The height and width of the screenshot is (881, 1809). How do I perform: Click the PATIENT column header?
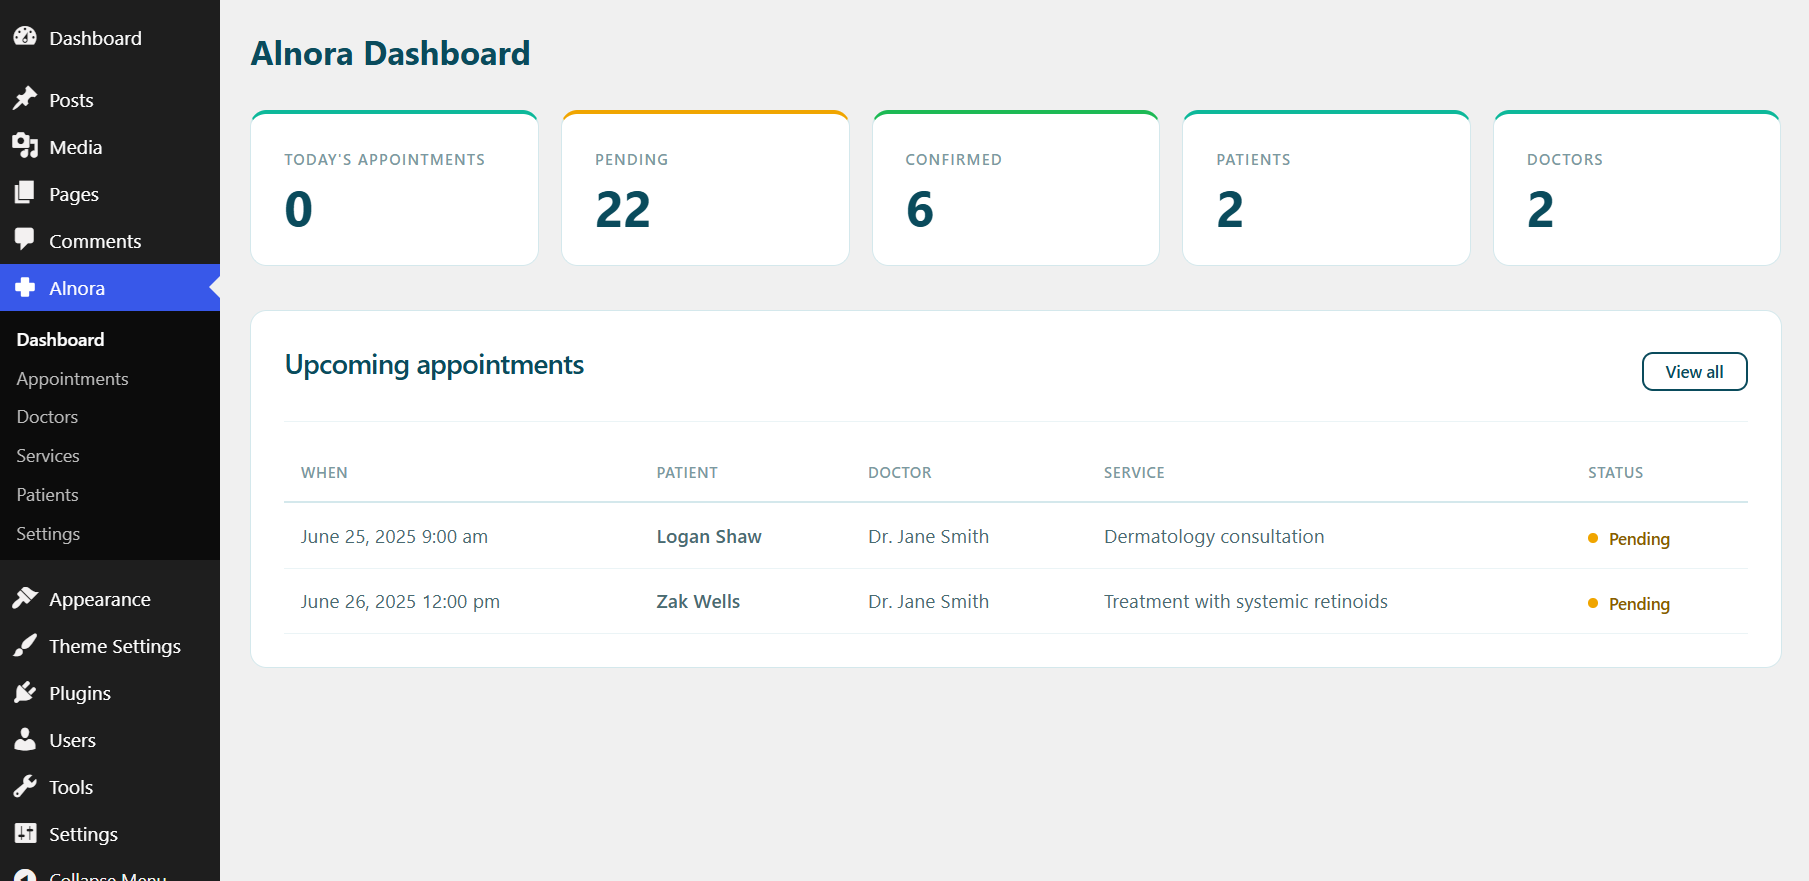[x=687, y=473]
